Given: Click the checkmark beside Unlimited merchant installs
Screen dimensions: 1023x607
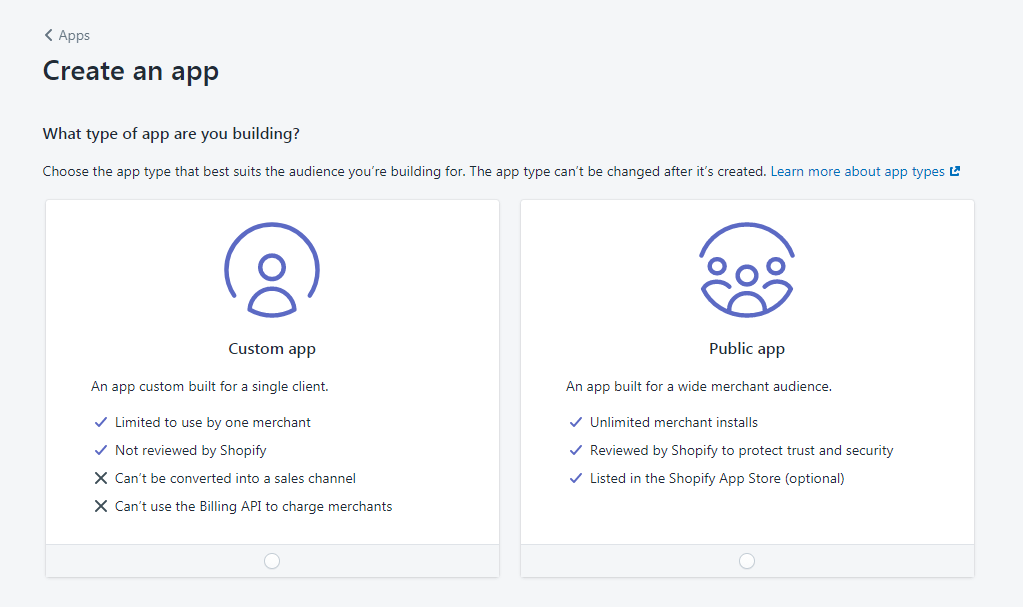Looking at the screenshot, I should (x=576, y=421).
